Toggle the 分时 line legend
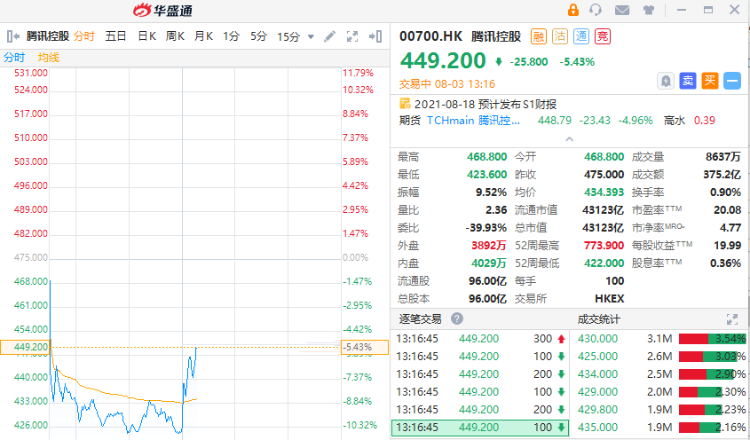Viewport: 750px width, 440px height. click(x=14, y=58)
